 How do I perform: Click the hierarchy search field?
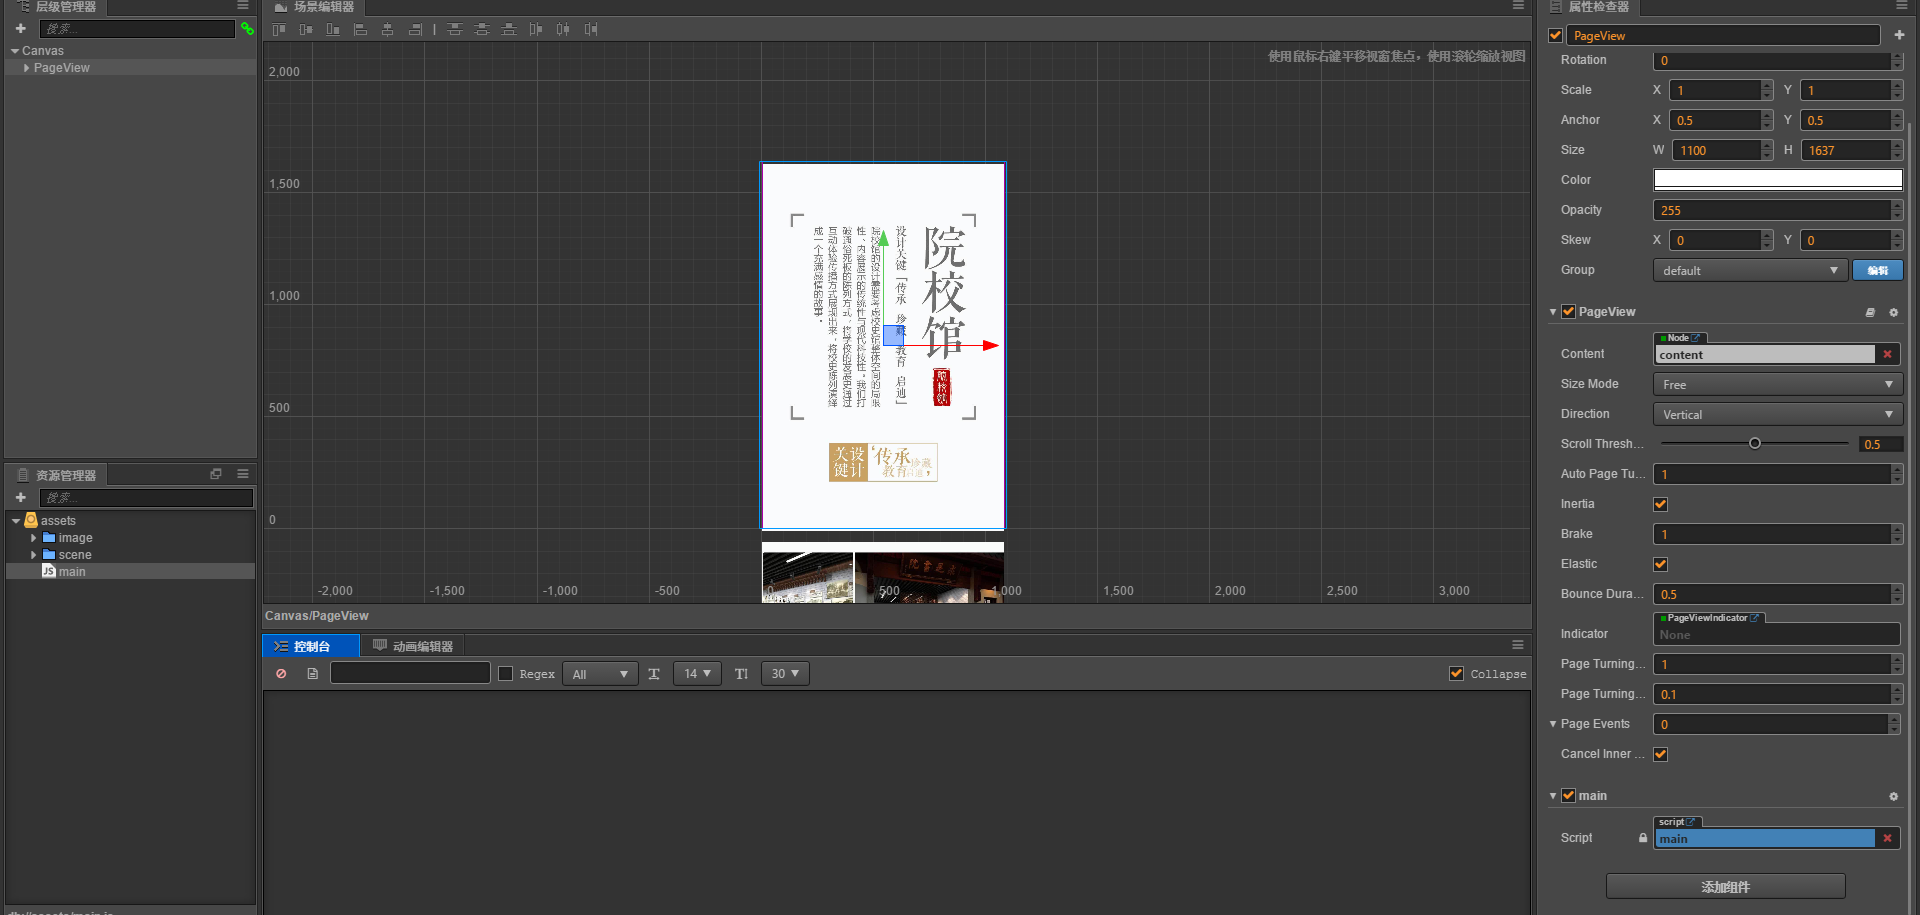click(x=137, y=29)
